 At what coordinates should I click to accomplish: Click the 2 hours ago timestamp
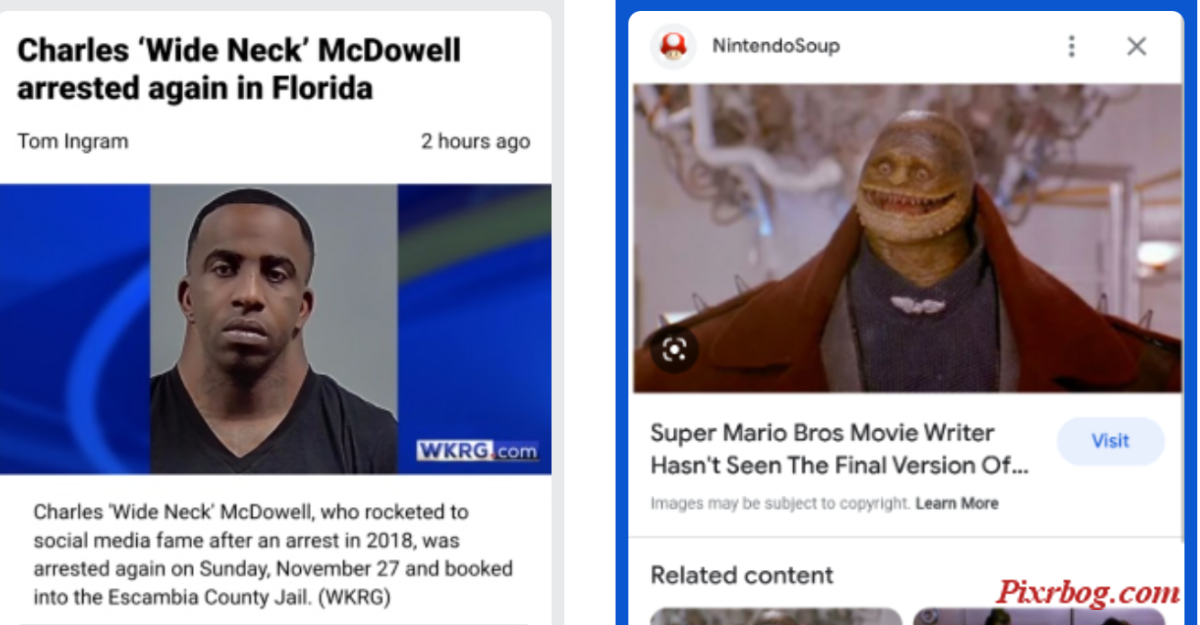(475, 141)
